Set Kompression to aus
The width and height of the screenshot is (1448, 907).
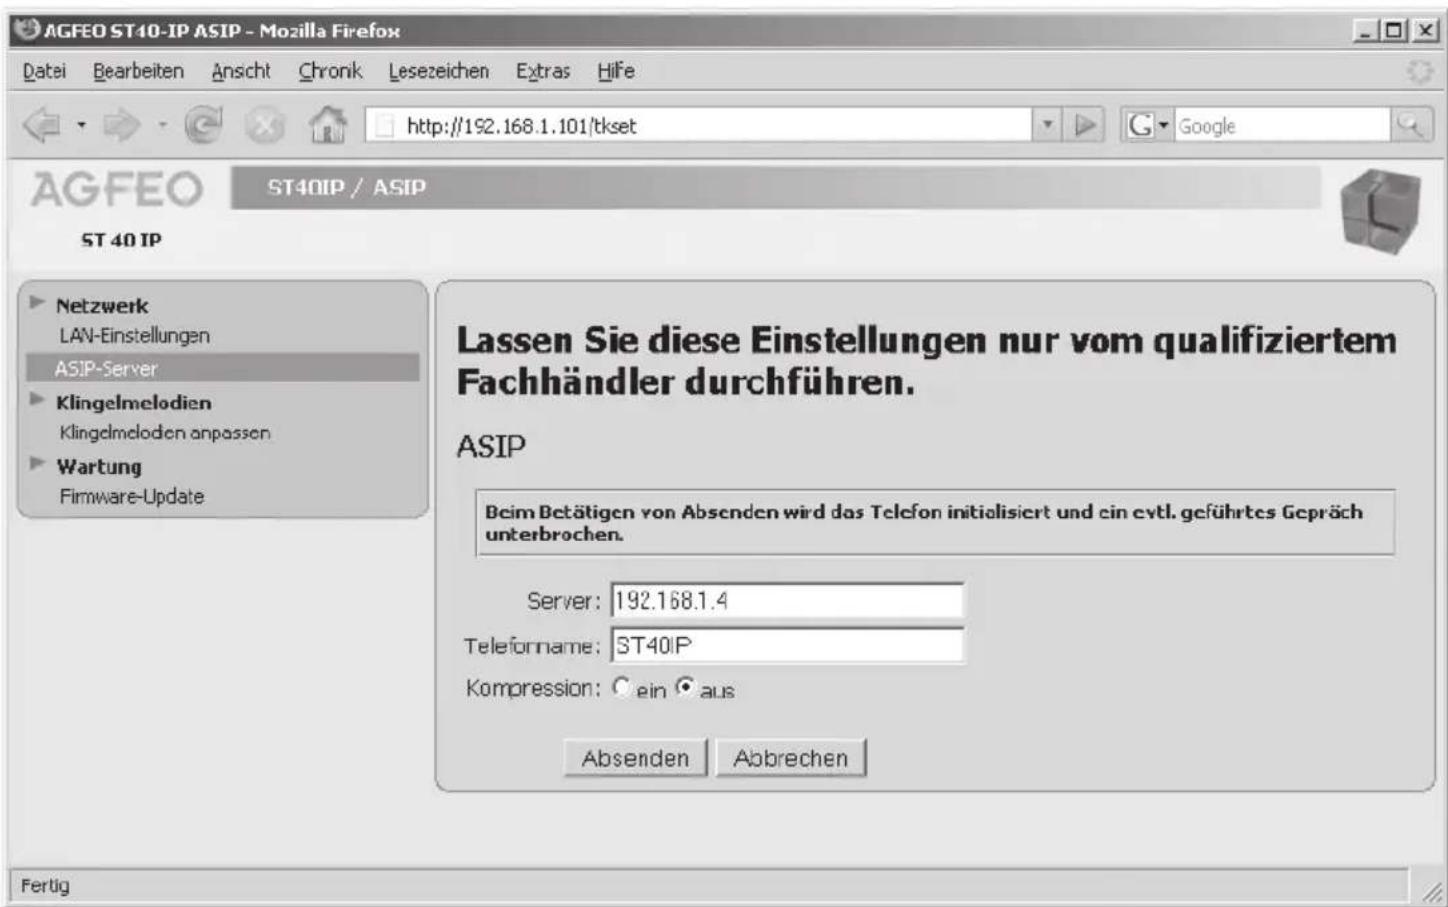[685, 688]
